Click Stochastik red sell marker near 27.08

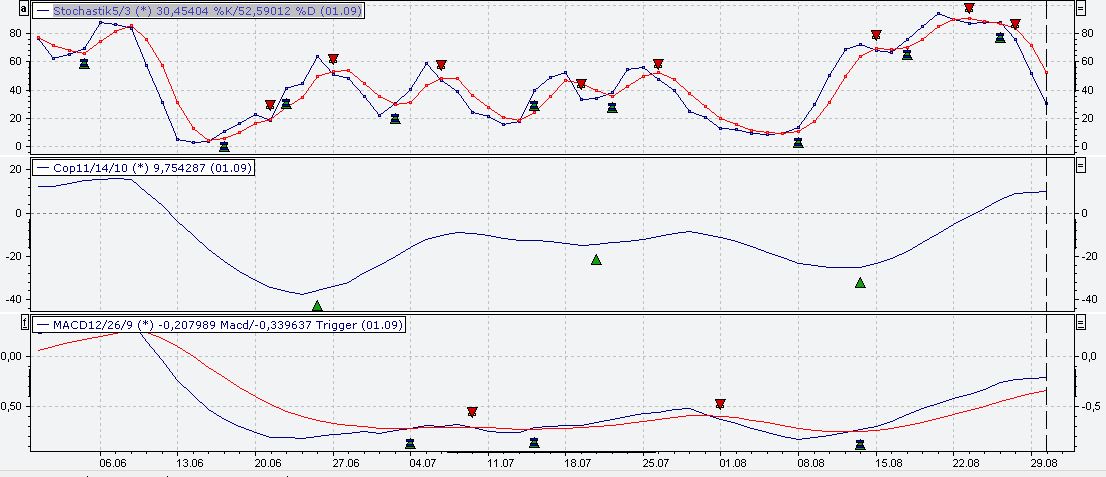tap(1015, 24)
